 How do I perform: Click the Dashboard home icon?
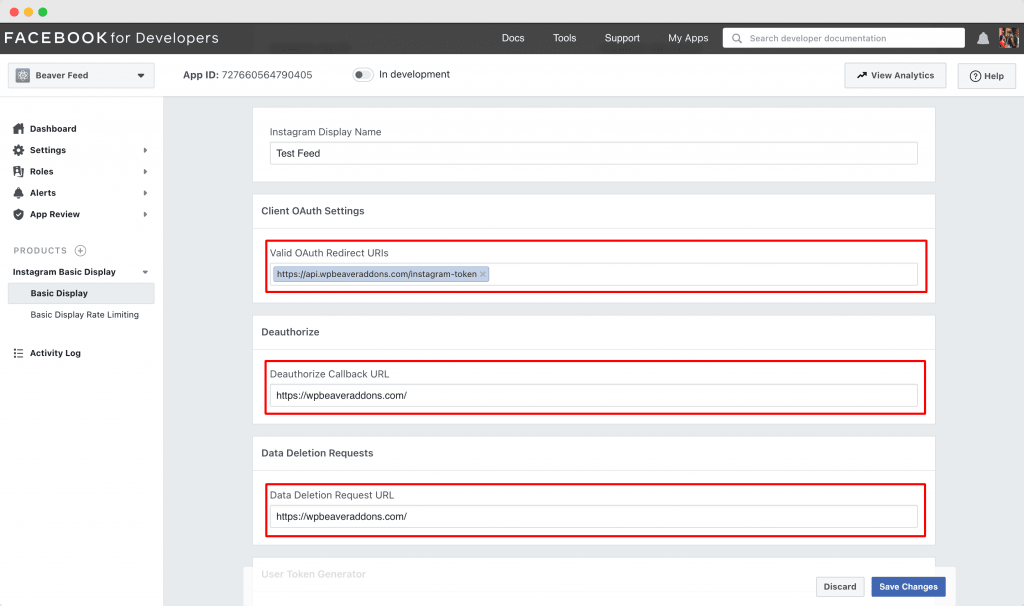(18, 129)
